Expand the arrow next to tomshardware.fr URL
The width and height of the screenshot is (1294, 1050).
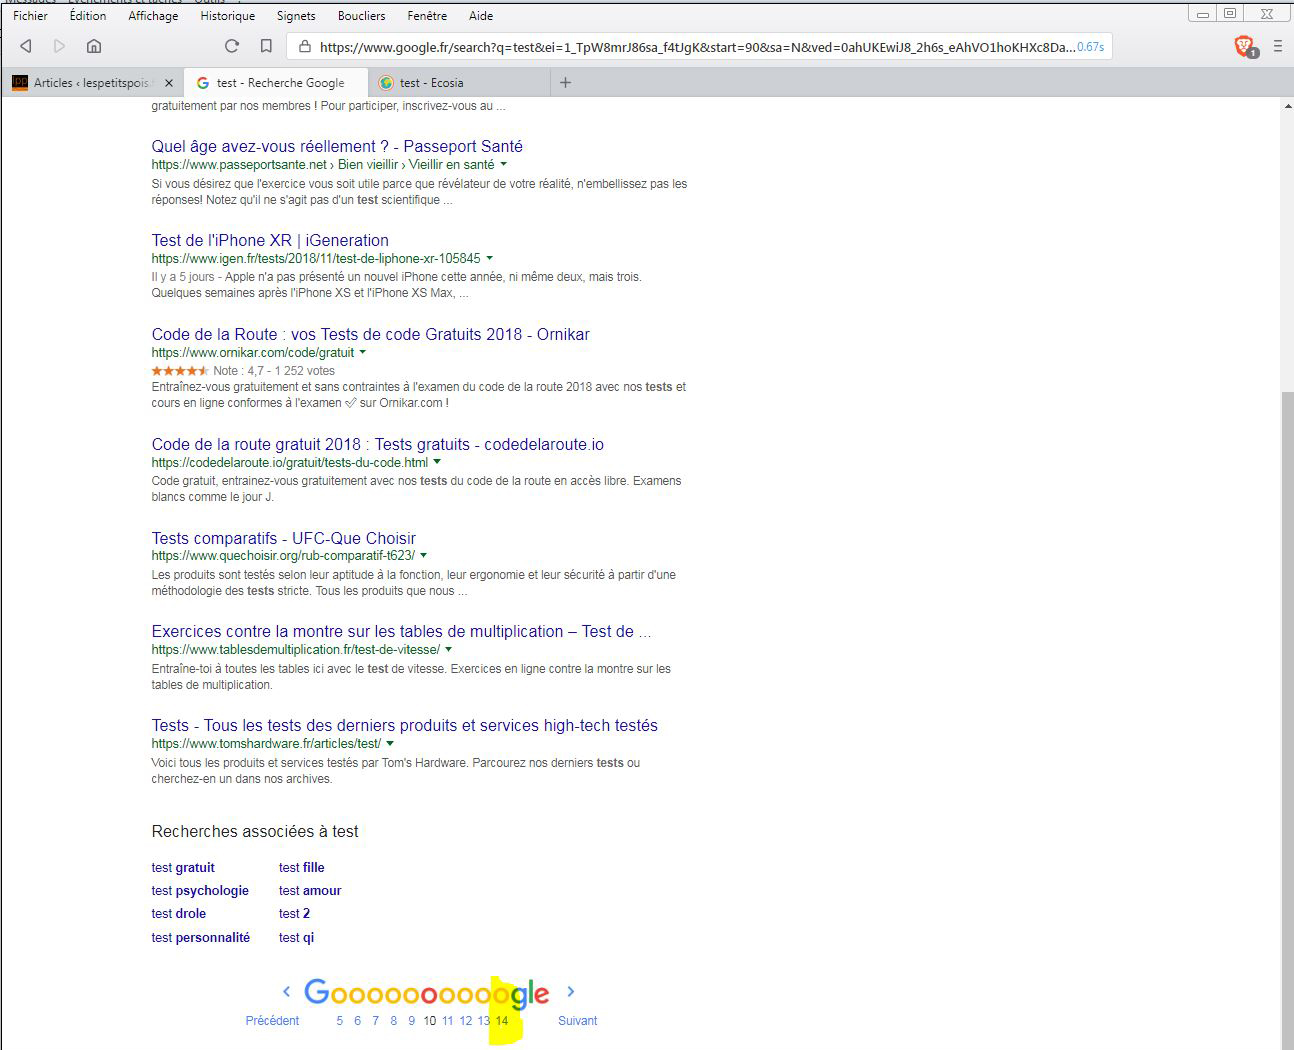click(x=389, y=743)
